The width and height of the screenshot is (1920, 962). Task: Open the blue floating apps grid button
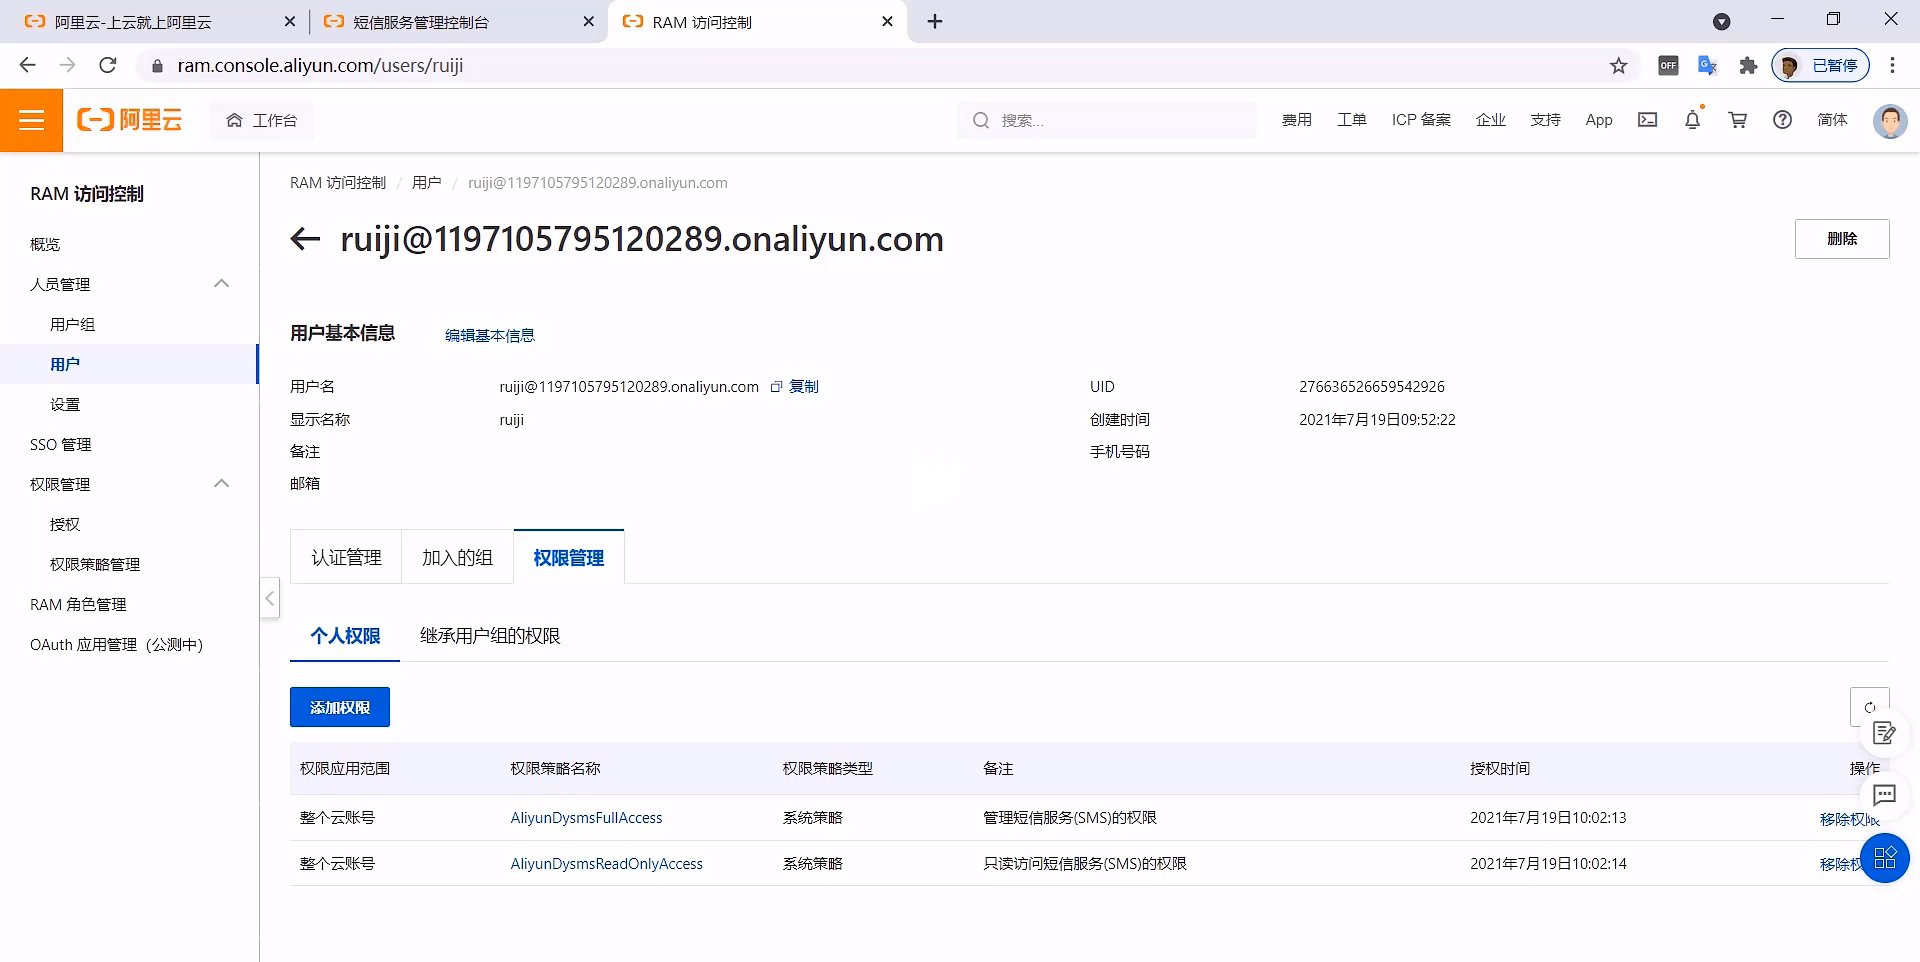coord(1885,858)
